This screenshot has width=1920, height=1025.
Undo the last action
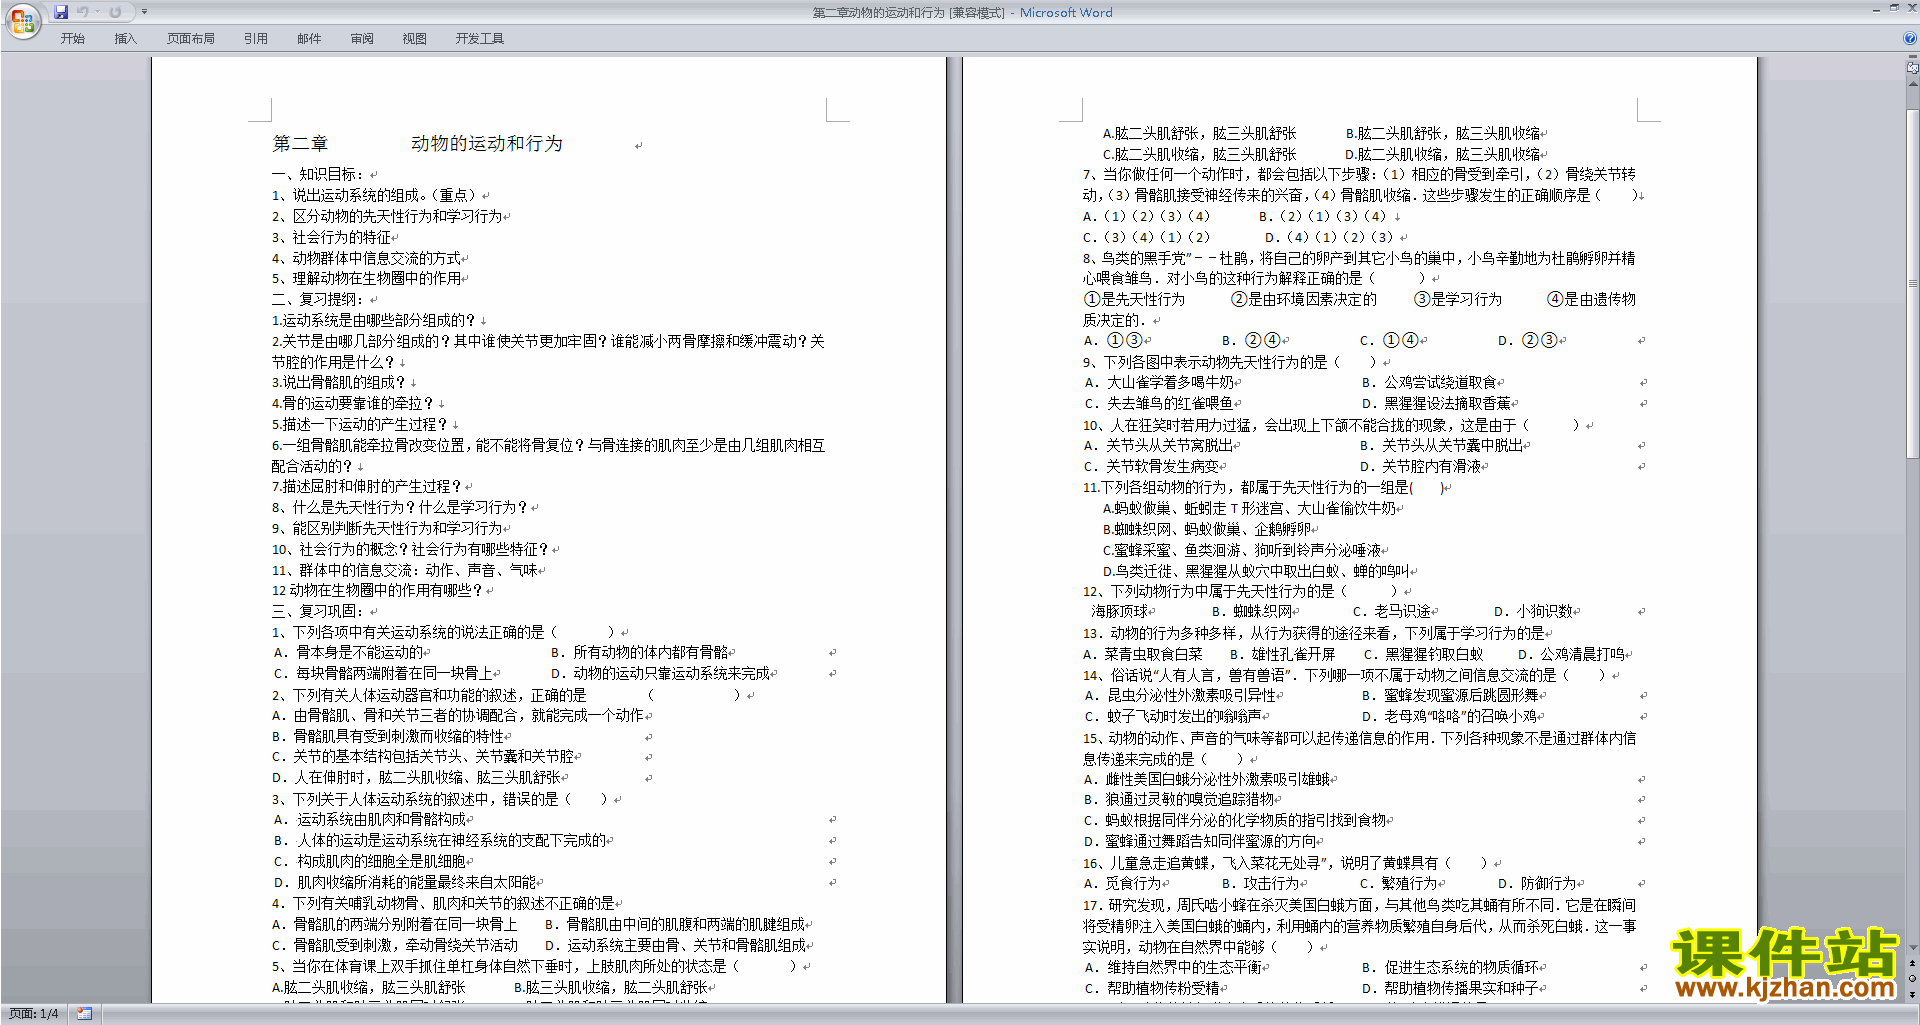pyautogui.click(x=83, y=12)
